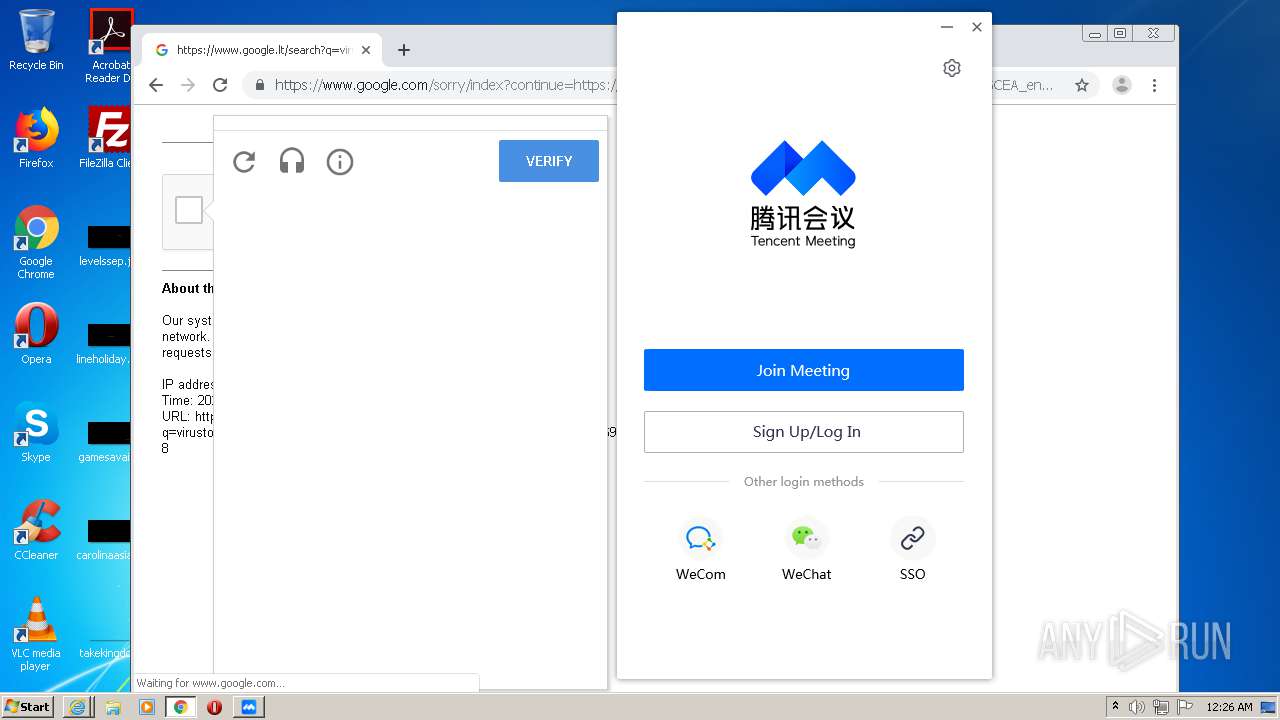Open the network tray icon
Image resolution: width=1280 pixels, height=720 pixels.
(1161, 707)
